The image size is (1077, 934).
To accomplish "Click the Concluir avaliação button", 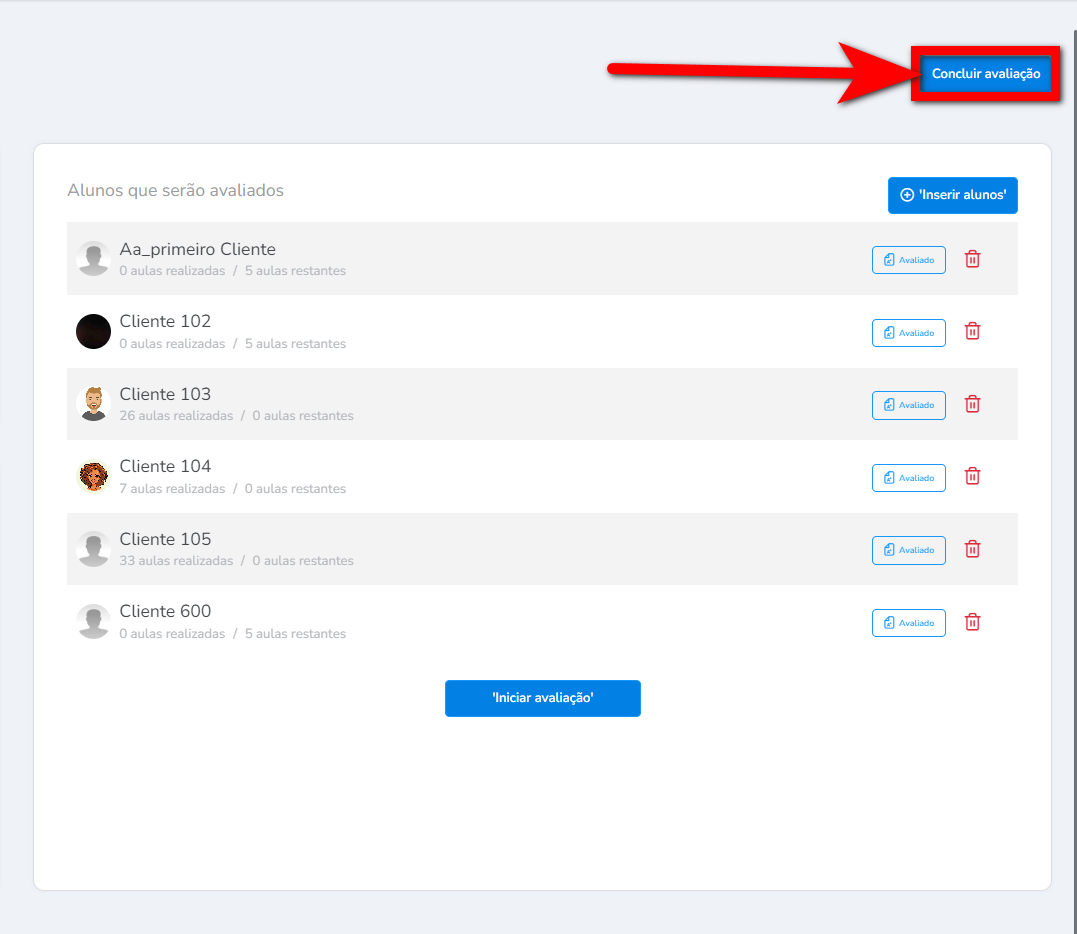I will click(x=985, y=74).
